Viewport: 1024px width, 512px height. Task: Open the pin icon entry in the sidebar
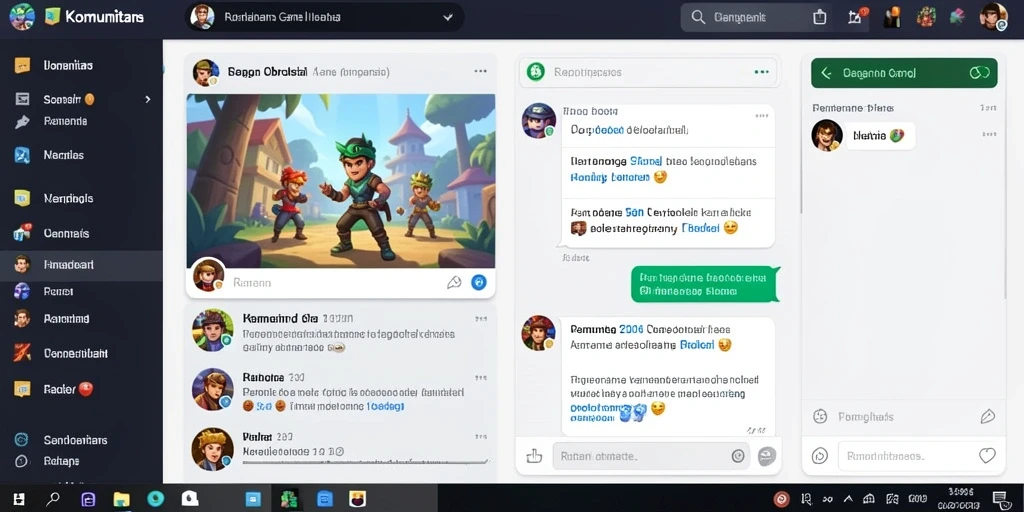(x=22, y=121)
